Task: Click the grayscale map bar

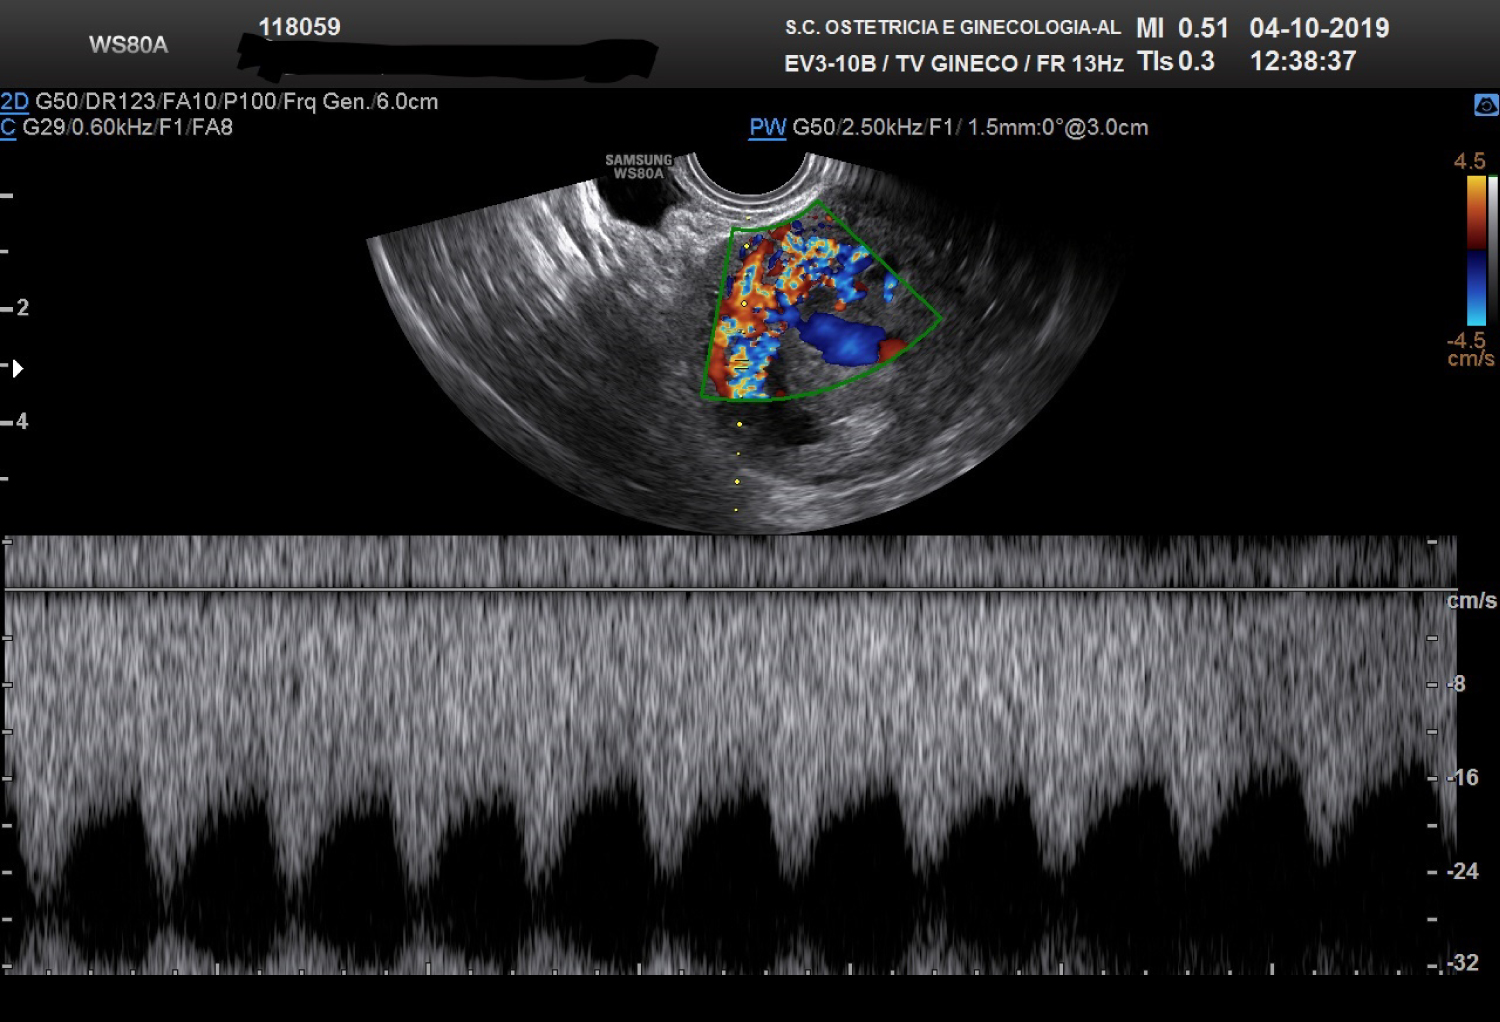Action: (x=1493, y=250)
